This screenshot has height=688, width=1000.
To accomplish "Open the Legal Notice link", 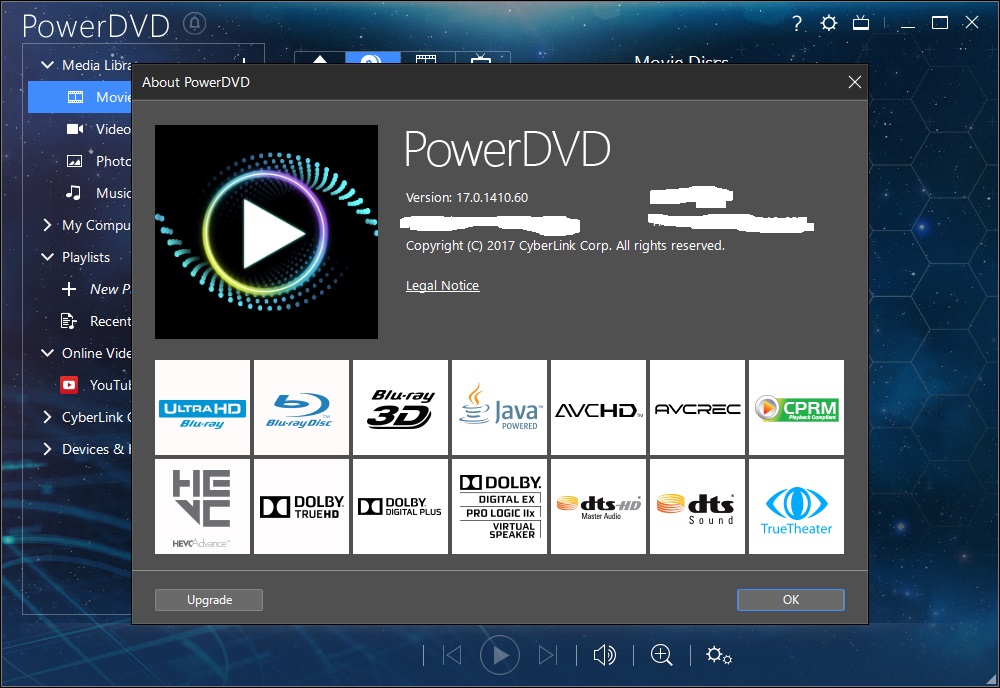I will click(x=443, y=286).
